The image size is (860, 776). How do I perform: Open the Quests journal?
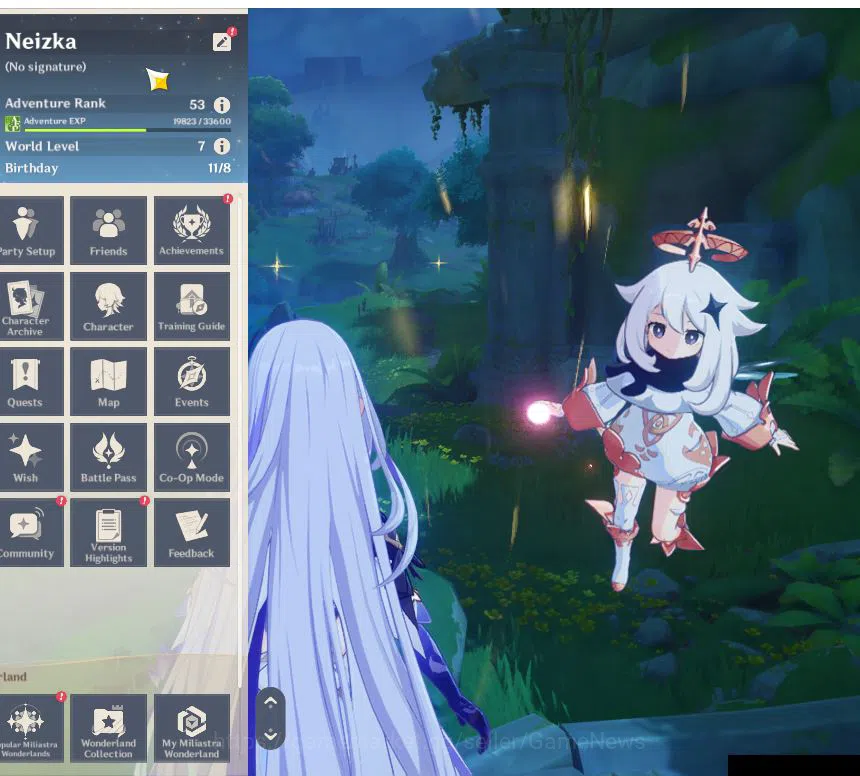(31, 382)
